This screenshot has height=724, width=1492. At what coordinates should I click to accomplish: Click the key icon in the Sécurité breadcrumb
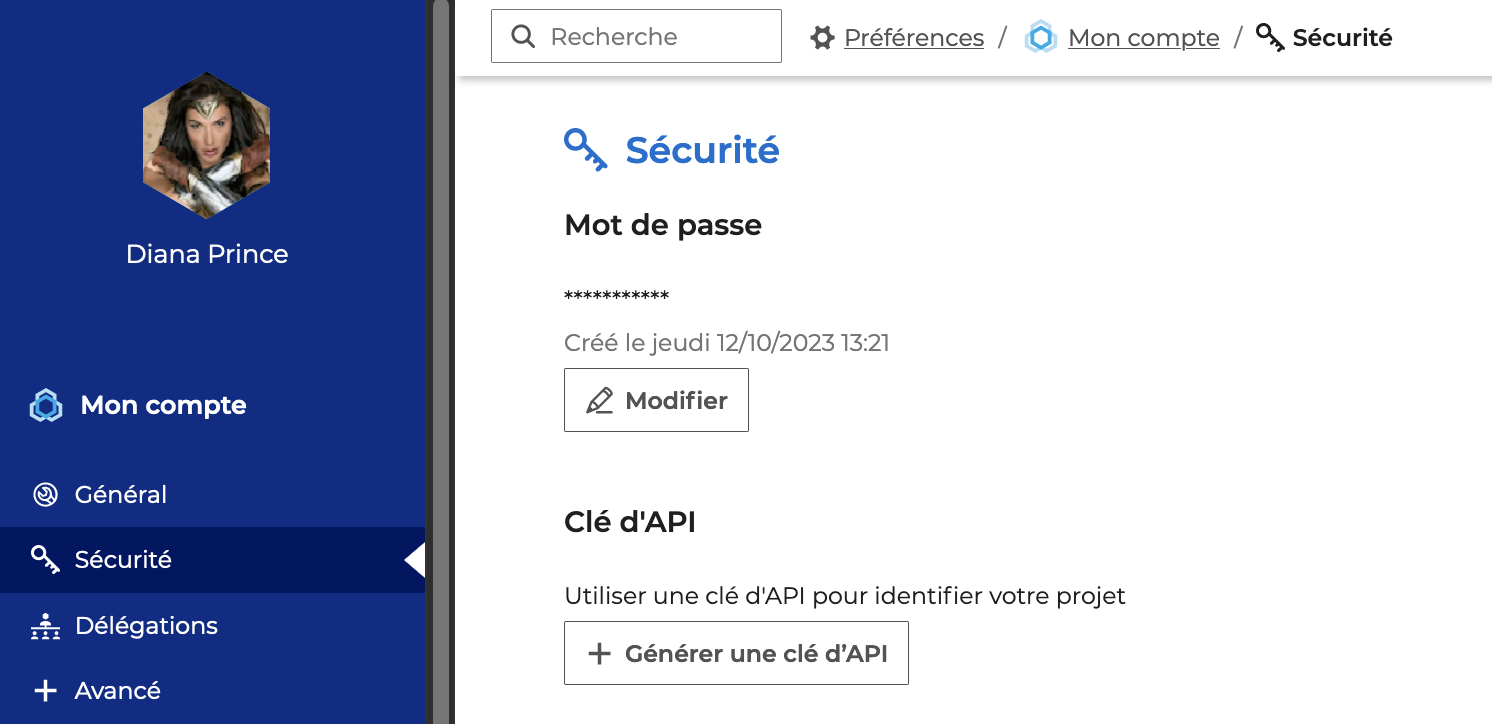[1270, 38]
